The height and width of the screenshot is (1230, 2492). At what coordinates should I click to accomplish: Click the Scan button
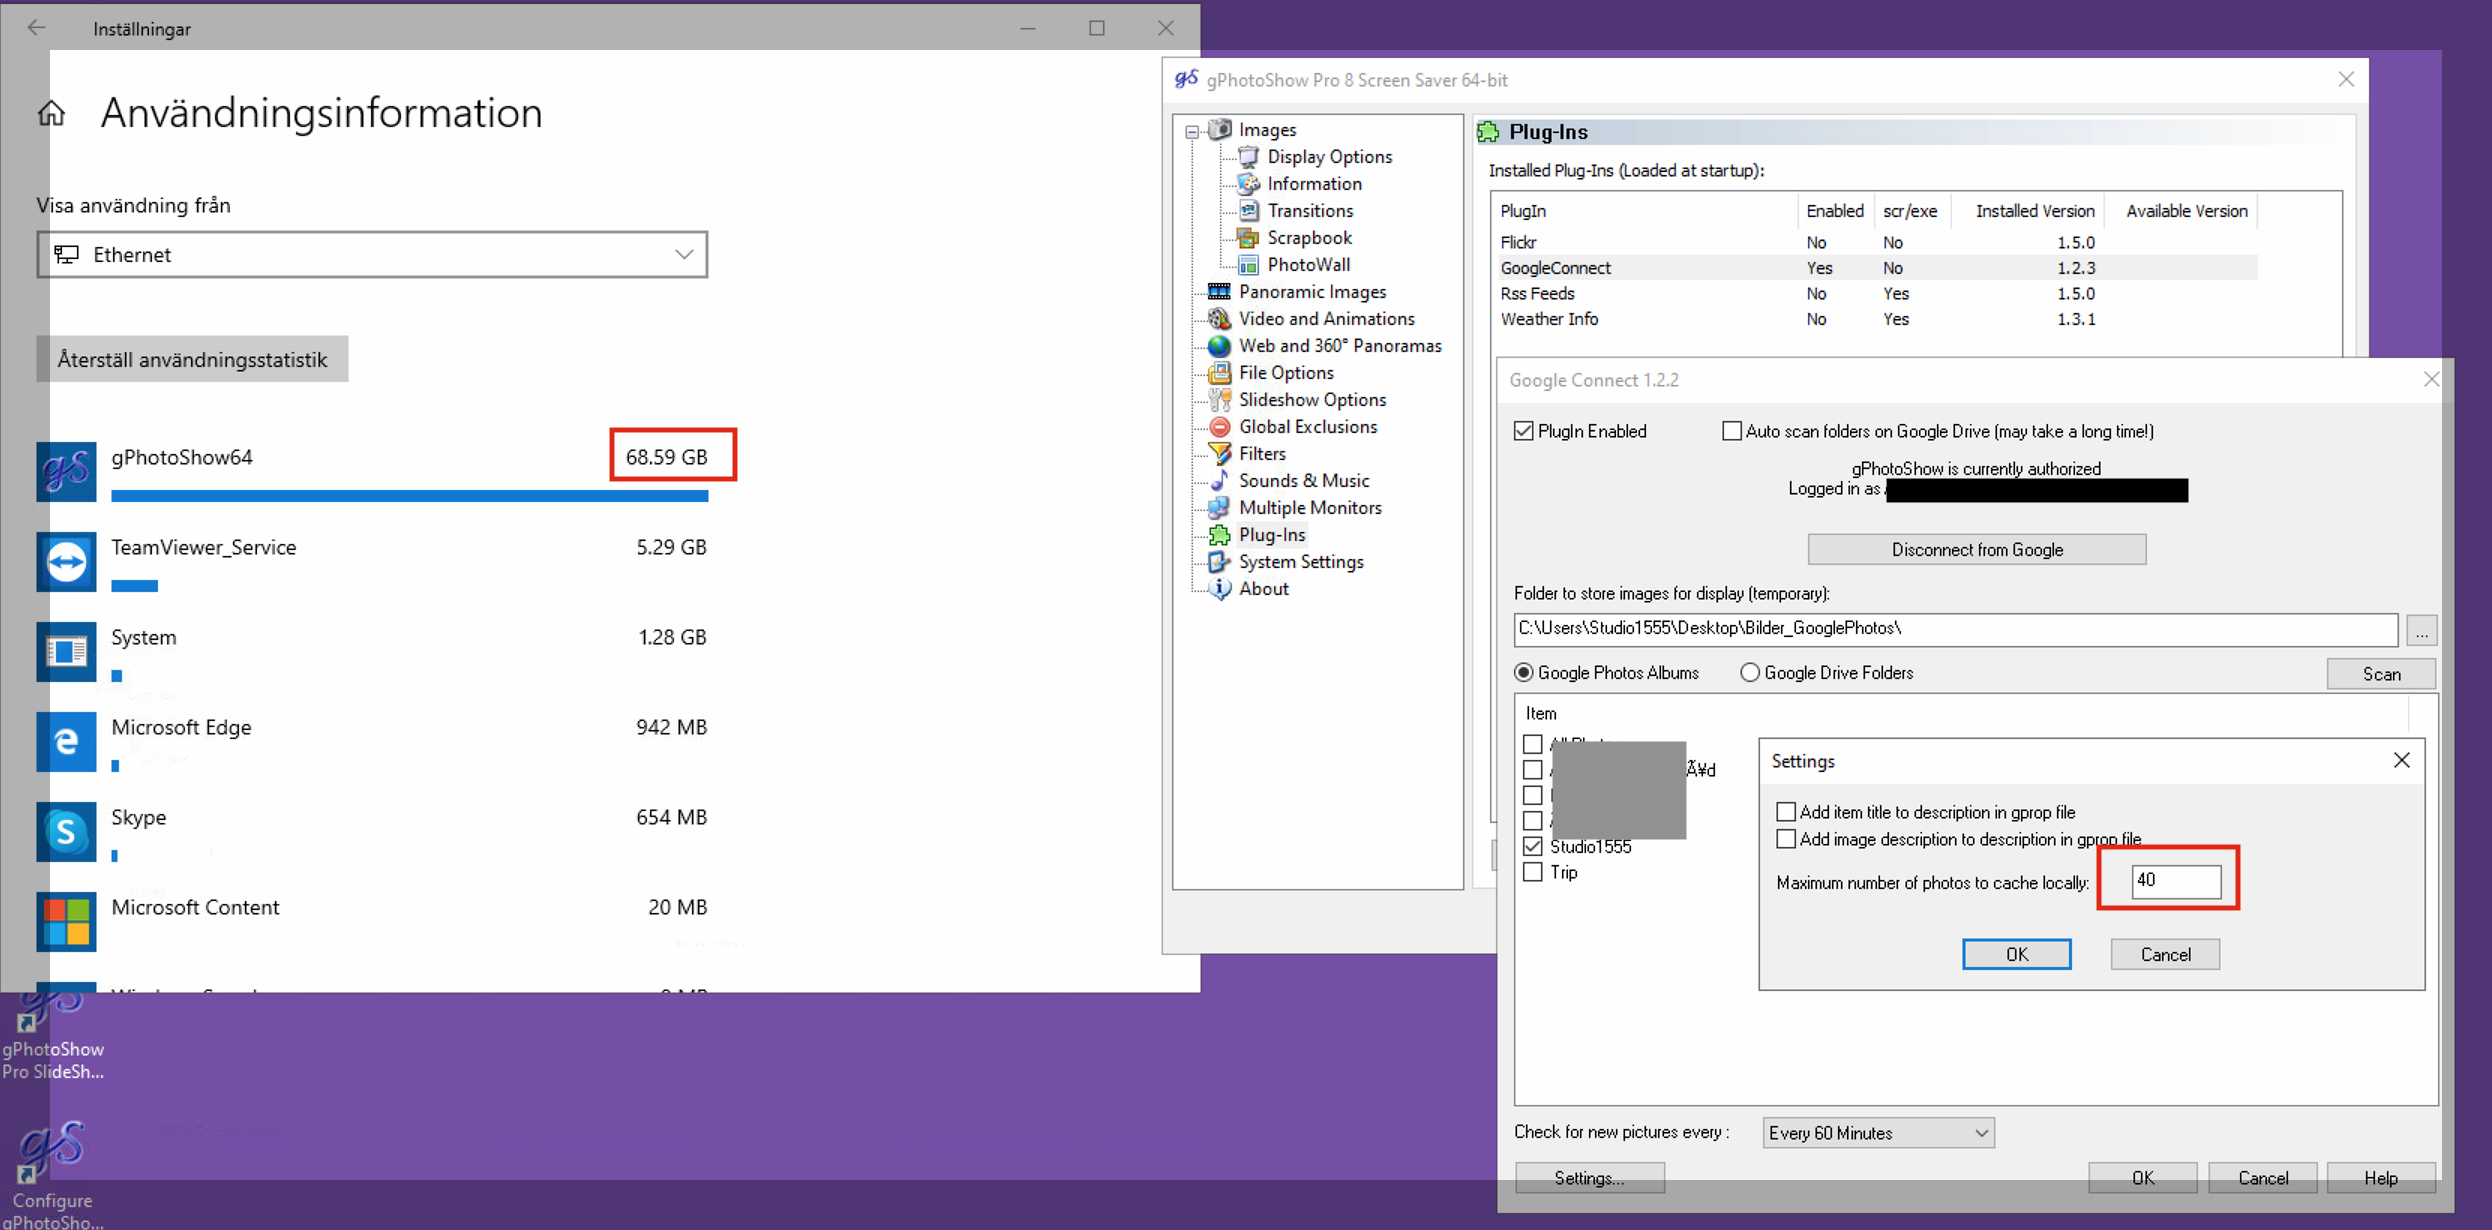[x=2381, y=674]
